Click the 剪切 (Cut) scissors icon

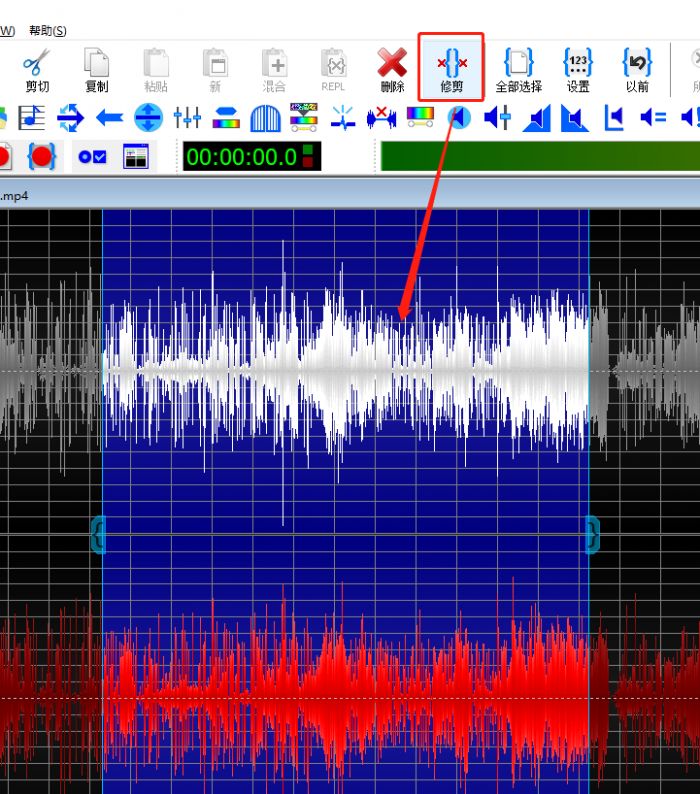pos(37,69)
